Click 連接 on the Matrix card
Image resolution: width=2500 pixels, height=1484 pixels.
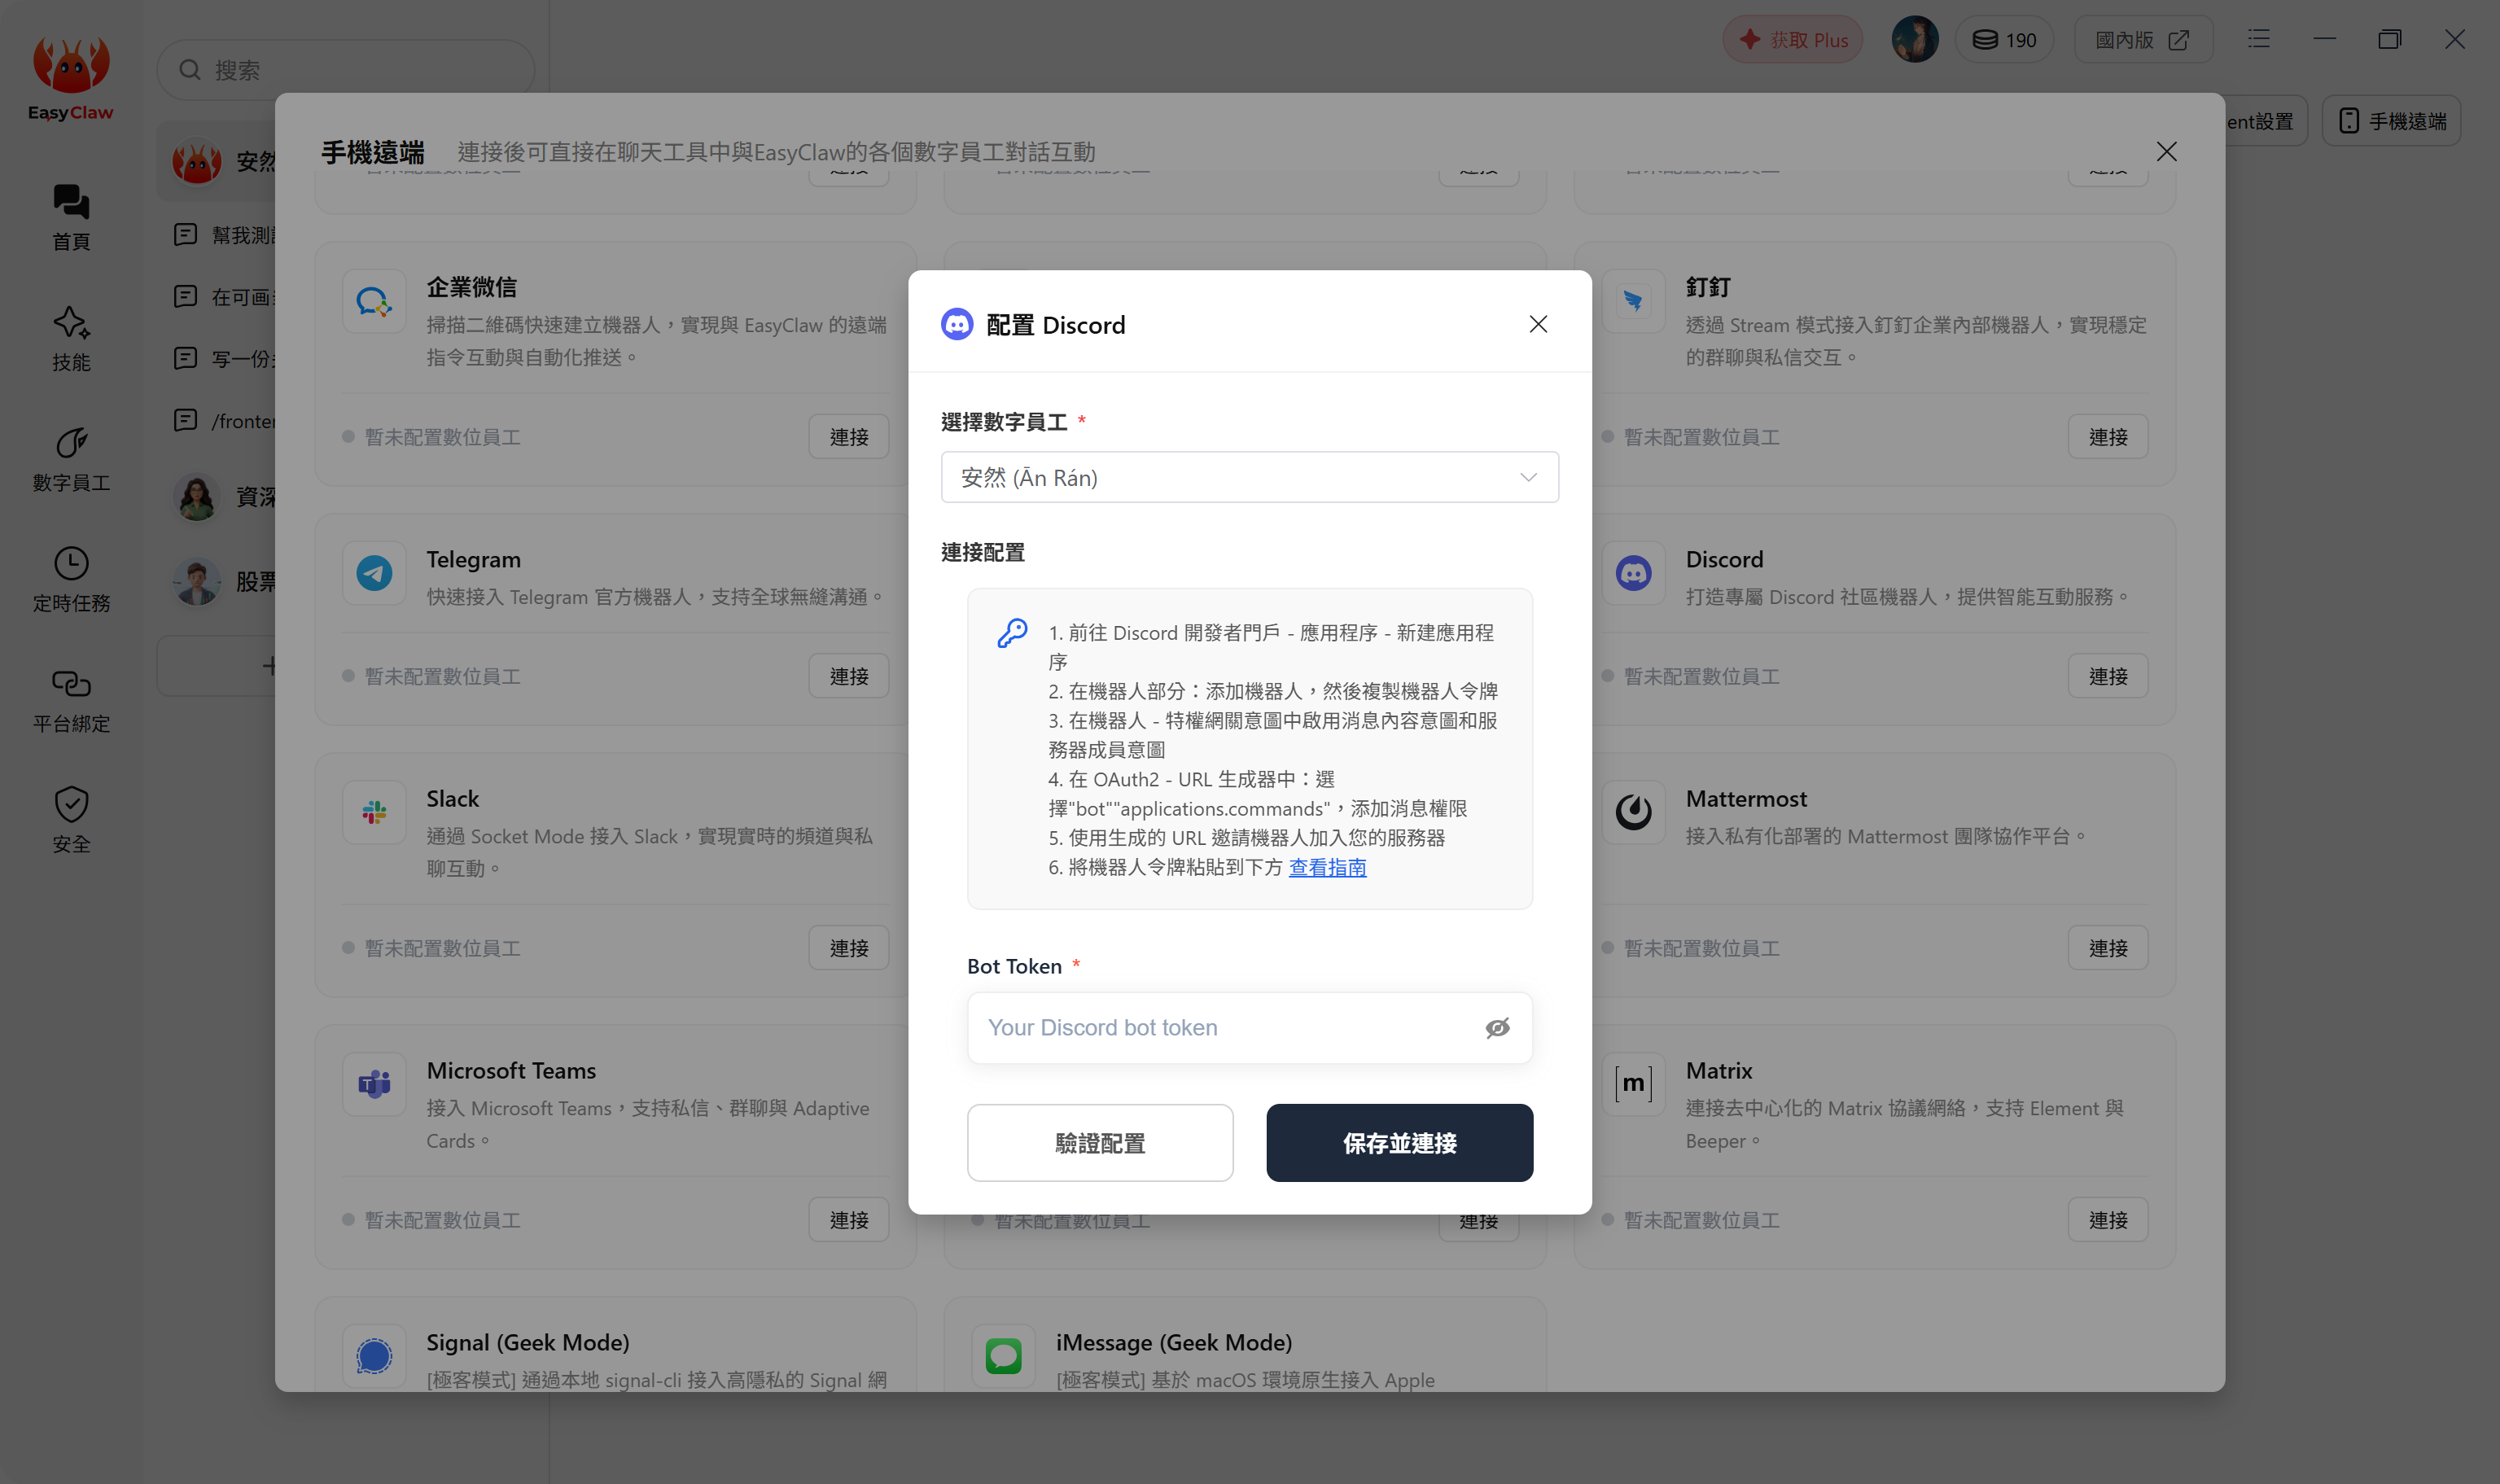tap(2107, 1220)
